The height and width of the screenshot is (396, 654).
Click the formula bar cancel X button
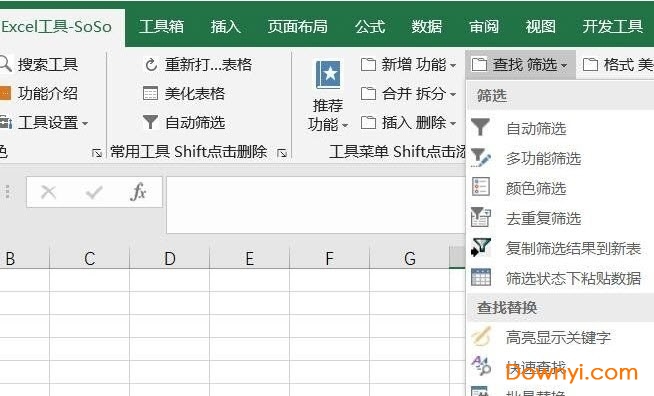pyautogui.click(x=48, y=192)
